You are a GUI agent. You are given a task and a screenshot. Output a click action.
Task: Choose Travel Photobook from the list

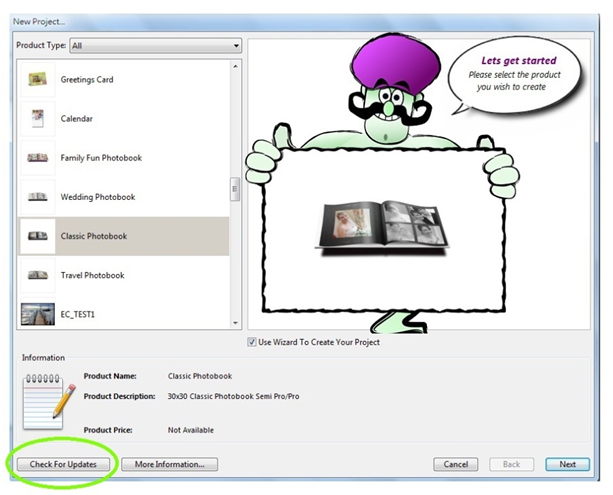pyautogui.click(x=124, y=275)
